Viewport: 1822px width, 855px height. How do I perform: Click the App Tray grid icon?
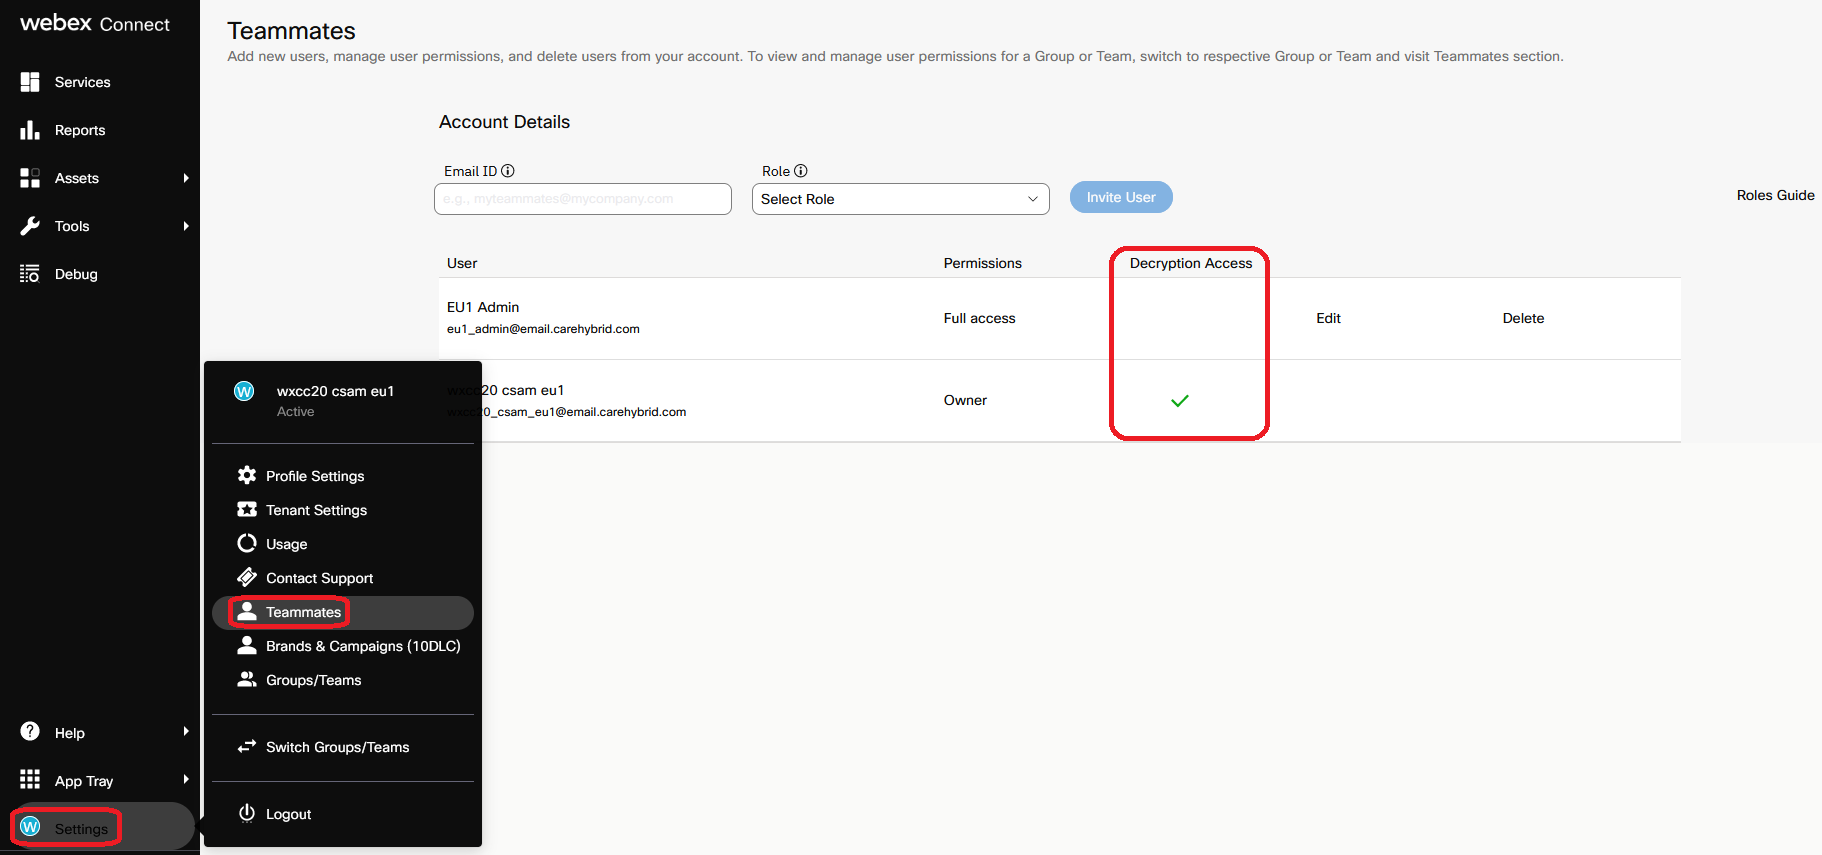[x=30, y=780]
